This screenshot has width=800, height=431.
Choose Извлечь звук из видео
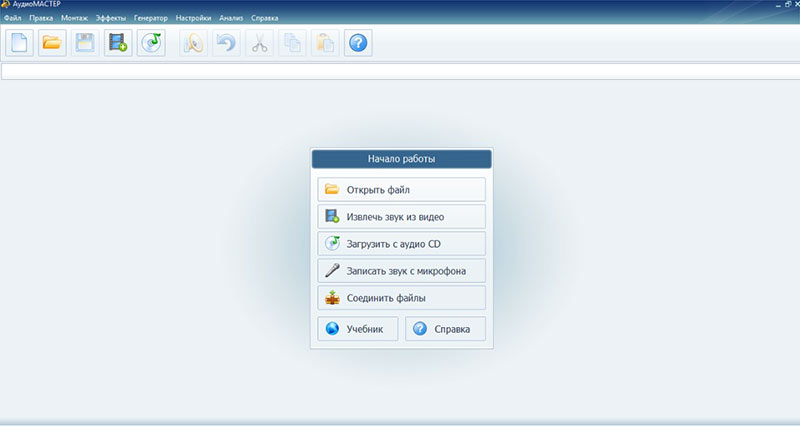click(x=402, y=216)
